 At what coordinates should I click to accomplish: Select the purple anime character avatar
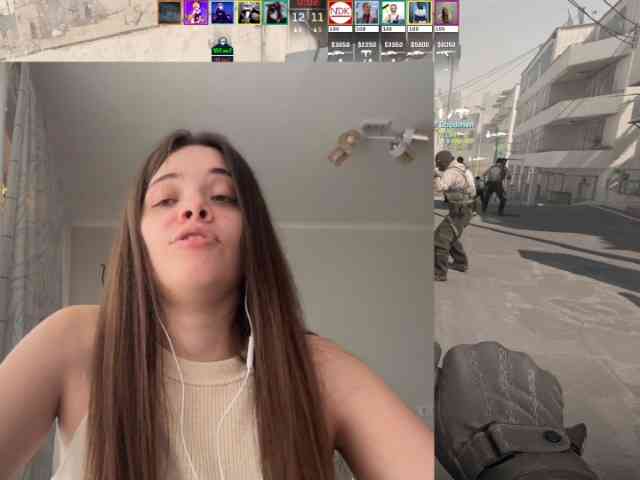click(x=196, y=13)
